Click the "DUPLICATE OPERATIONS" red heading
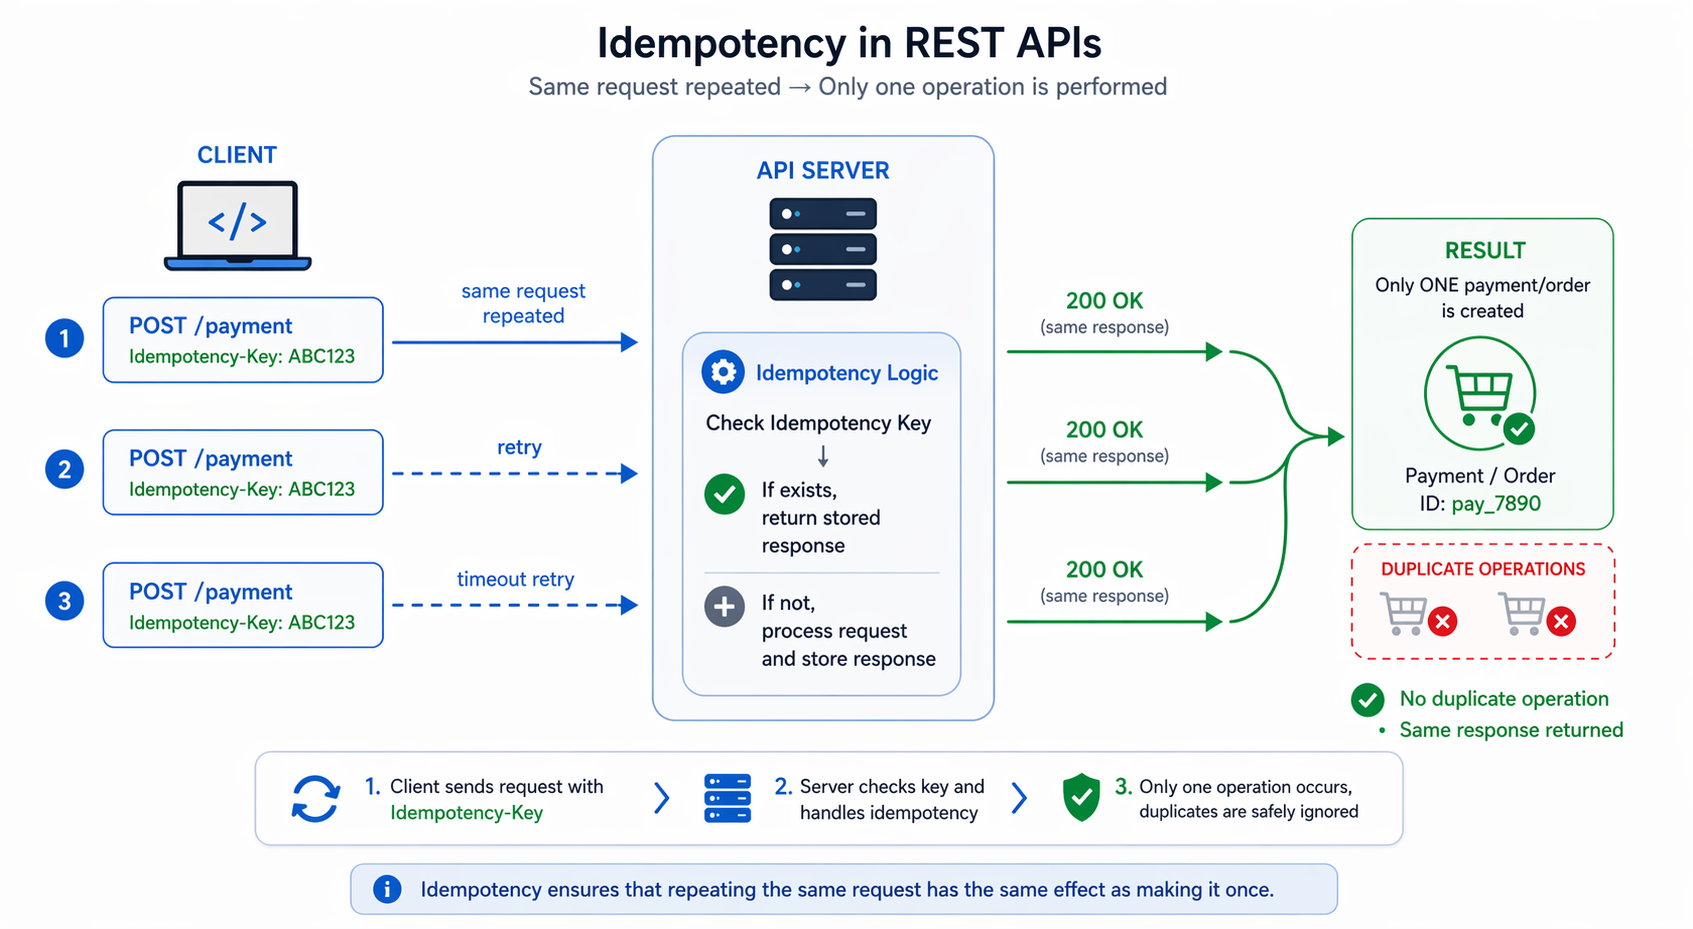Viewport: 1693px width, 929px height. pyautogui.click(x=1483, y=569)
